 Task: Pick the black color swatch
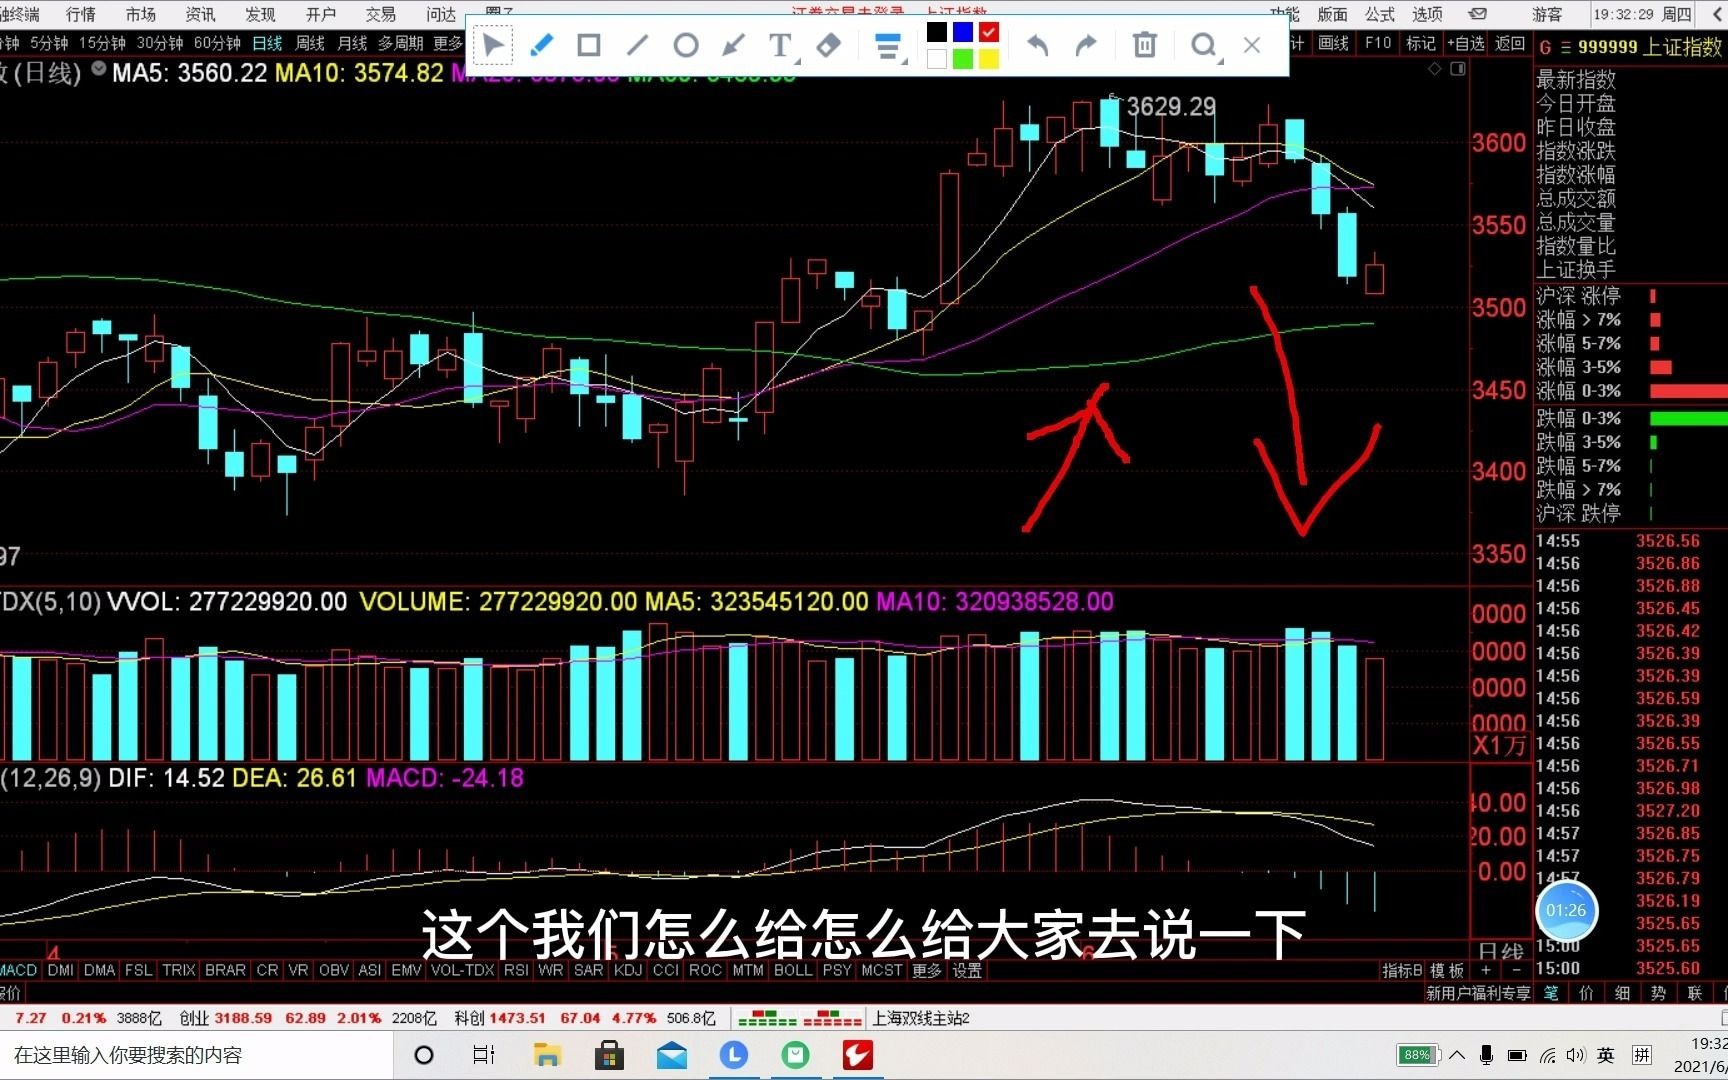click(937, 32)
